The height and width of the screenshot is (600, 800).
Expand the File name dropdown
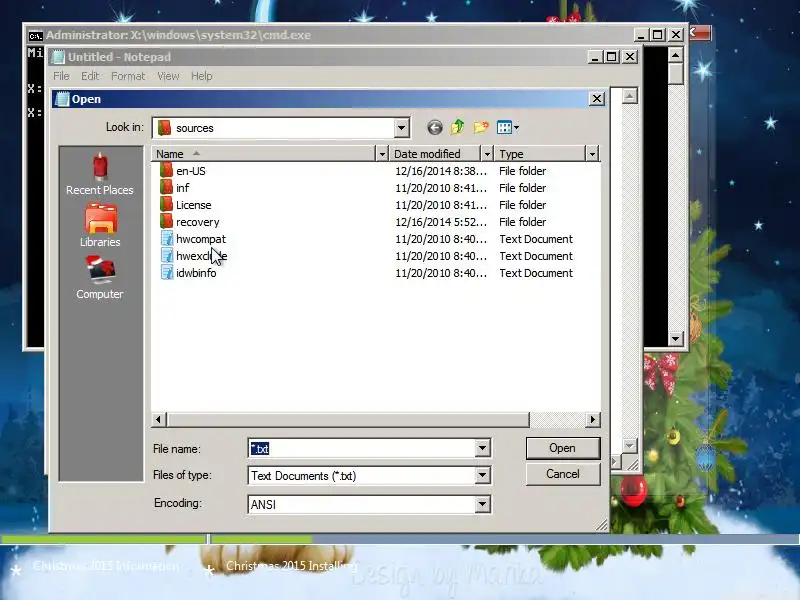tap(482, 448)
